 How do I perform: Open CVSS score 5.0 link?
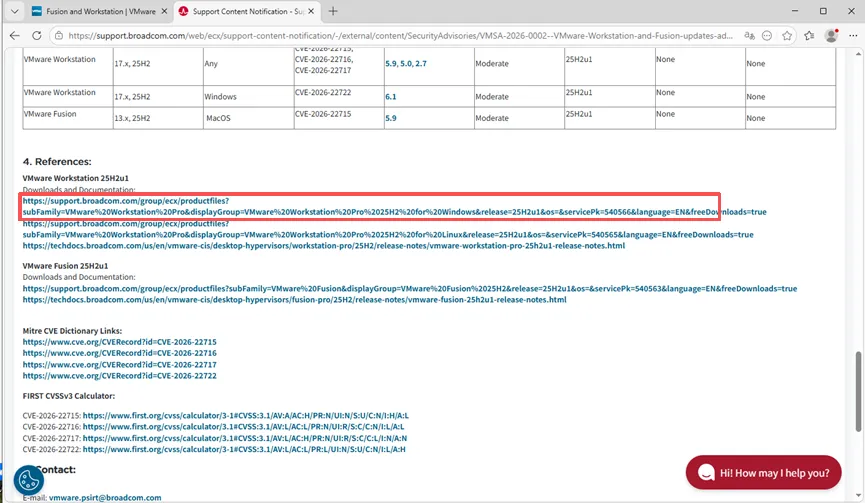(406, 63)
